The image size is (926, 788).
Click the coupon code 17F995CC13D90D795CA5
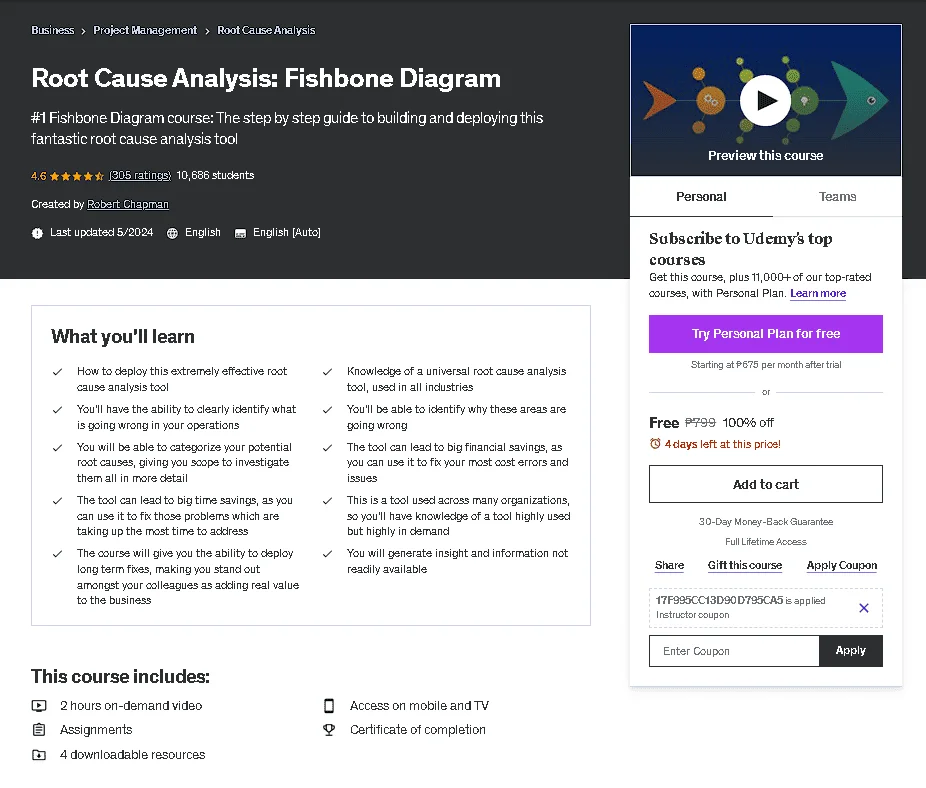[719, 600]
